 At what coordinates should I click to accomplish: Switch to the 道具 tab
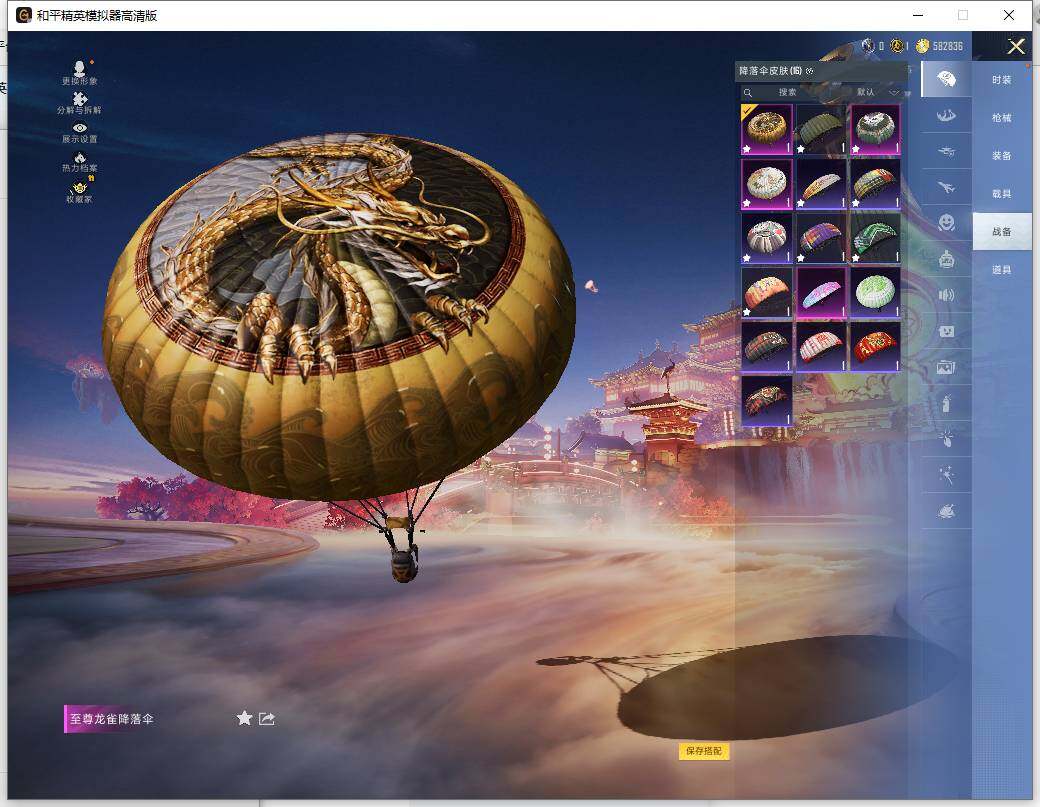point(1002,269)
